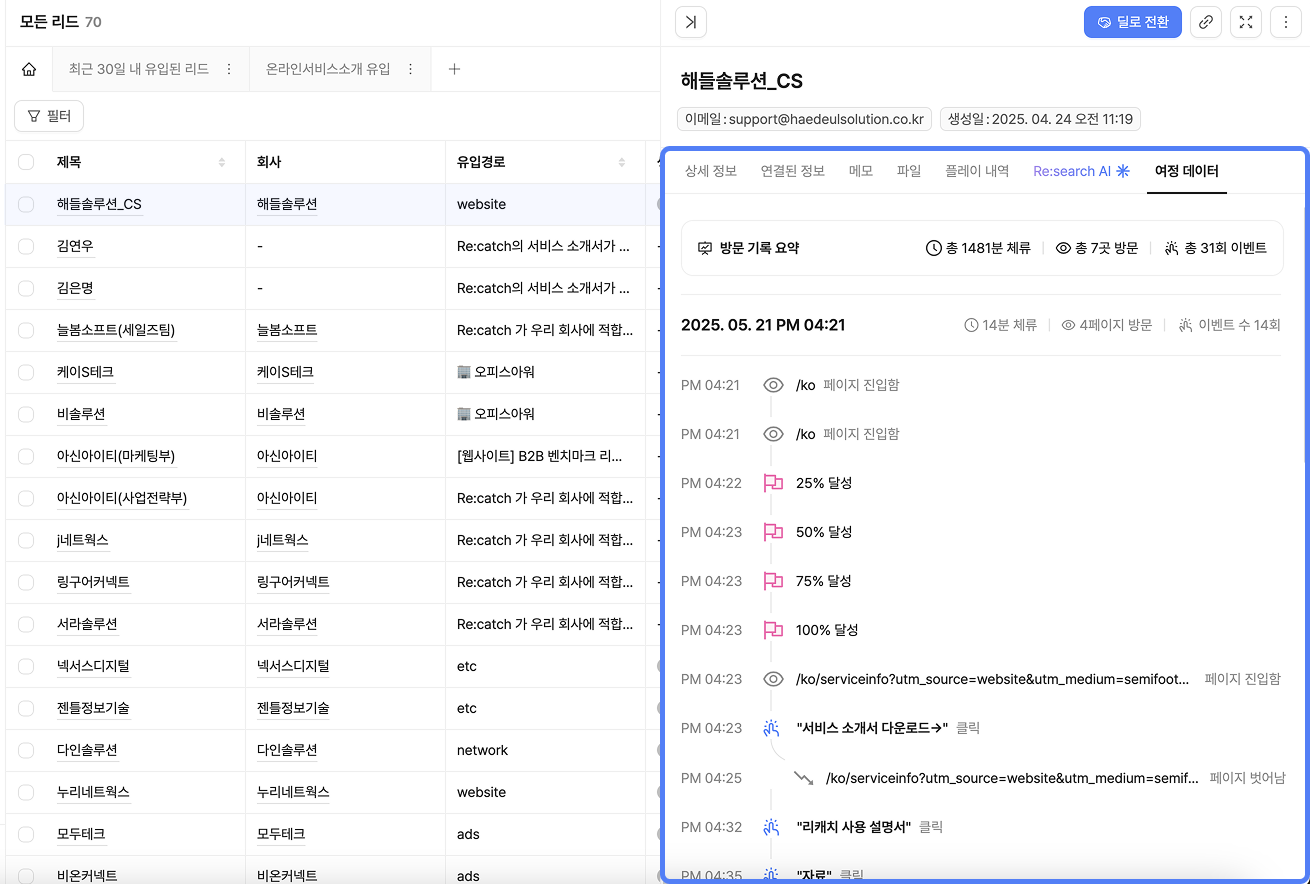Copy link with the chain icon
Screen dimensions: 1310x884
point(1206,22)
